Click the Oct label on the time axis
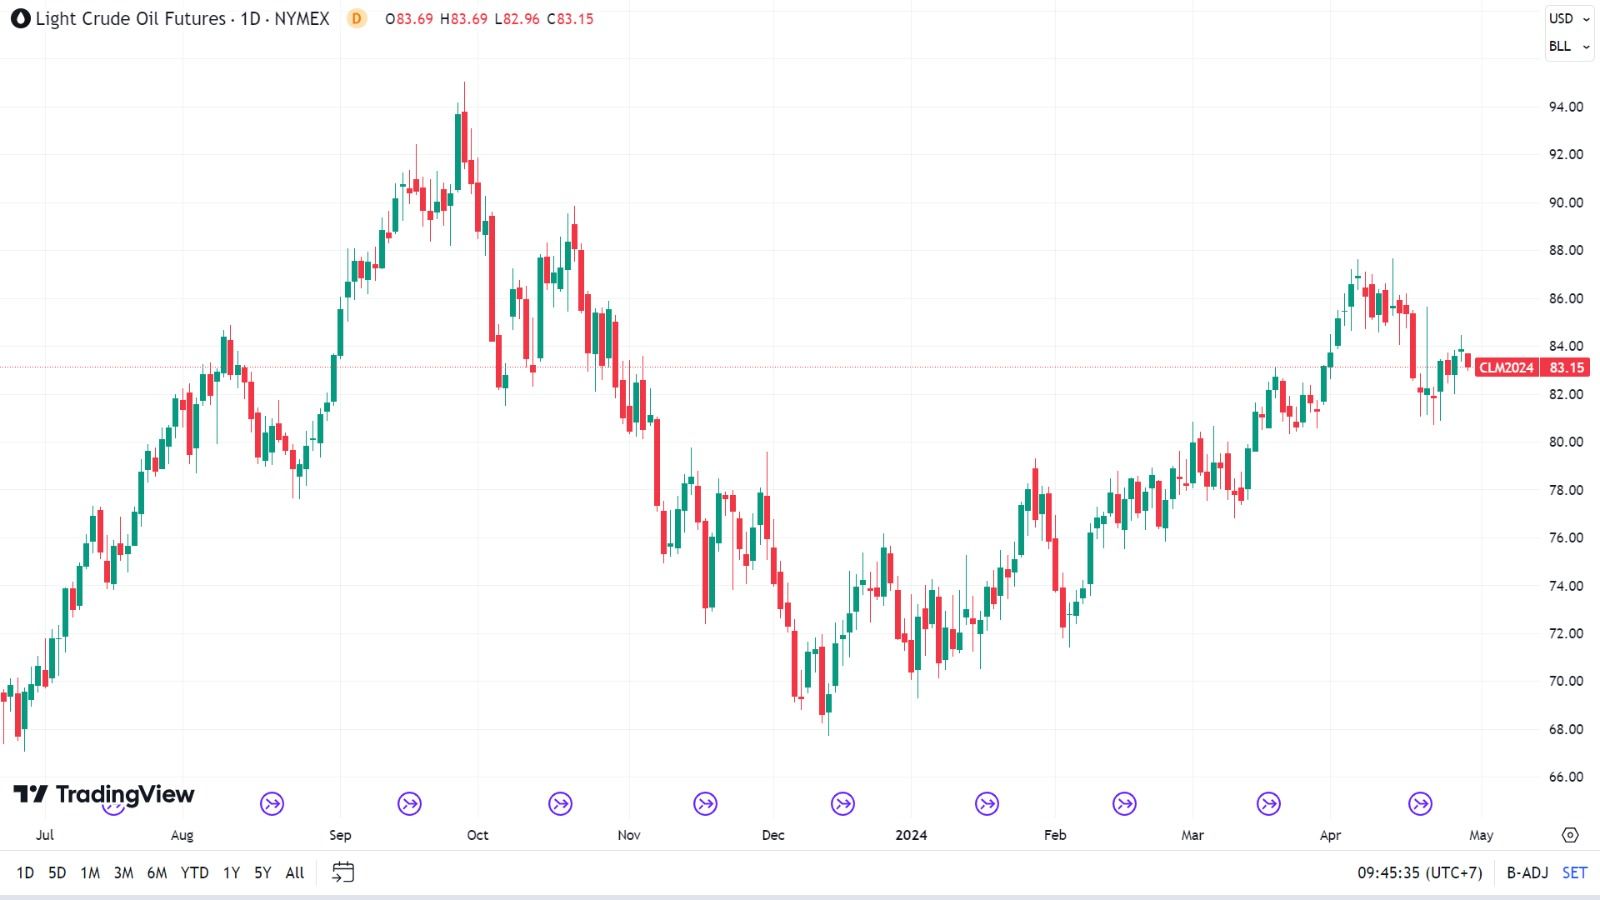Viewport: 1600px width, 900px height. (478, 835)
